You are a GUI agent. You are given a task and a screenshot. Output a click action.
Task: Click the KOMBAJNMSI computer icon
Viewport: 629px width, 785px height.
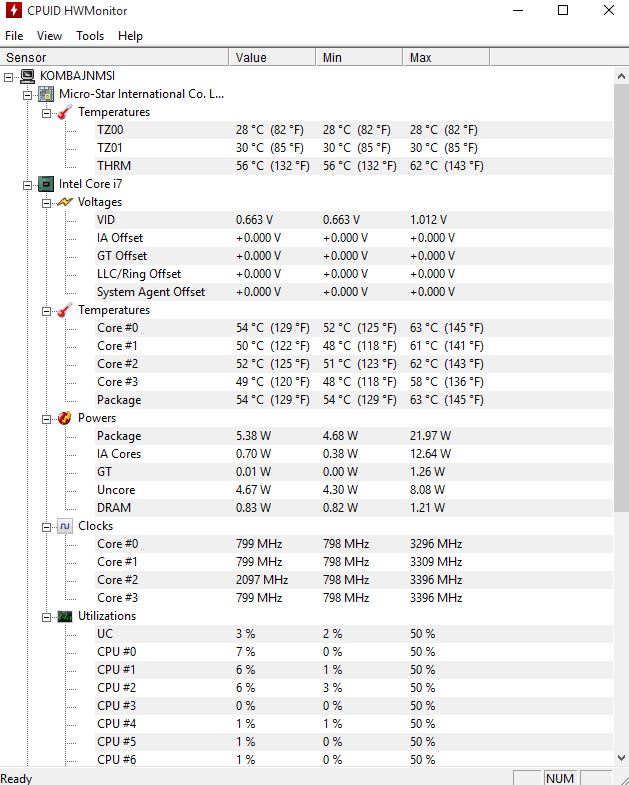coord(27,76)
